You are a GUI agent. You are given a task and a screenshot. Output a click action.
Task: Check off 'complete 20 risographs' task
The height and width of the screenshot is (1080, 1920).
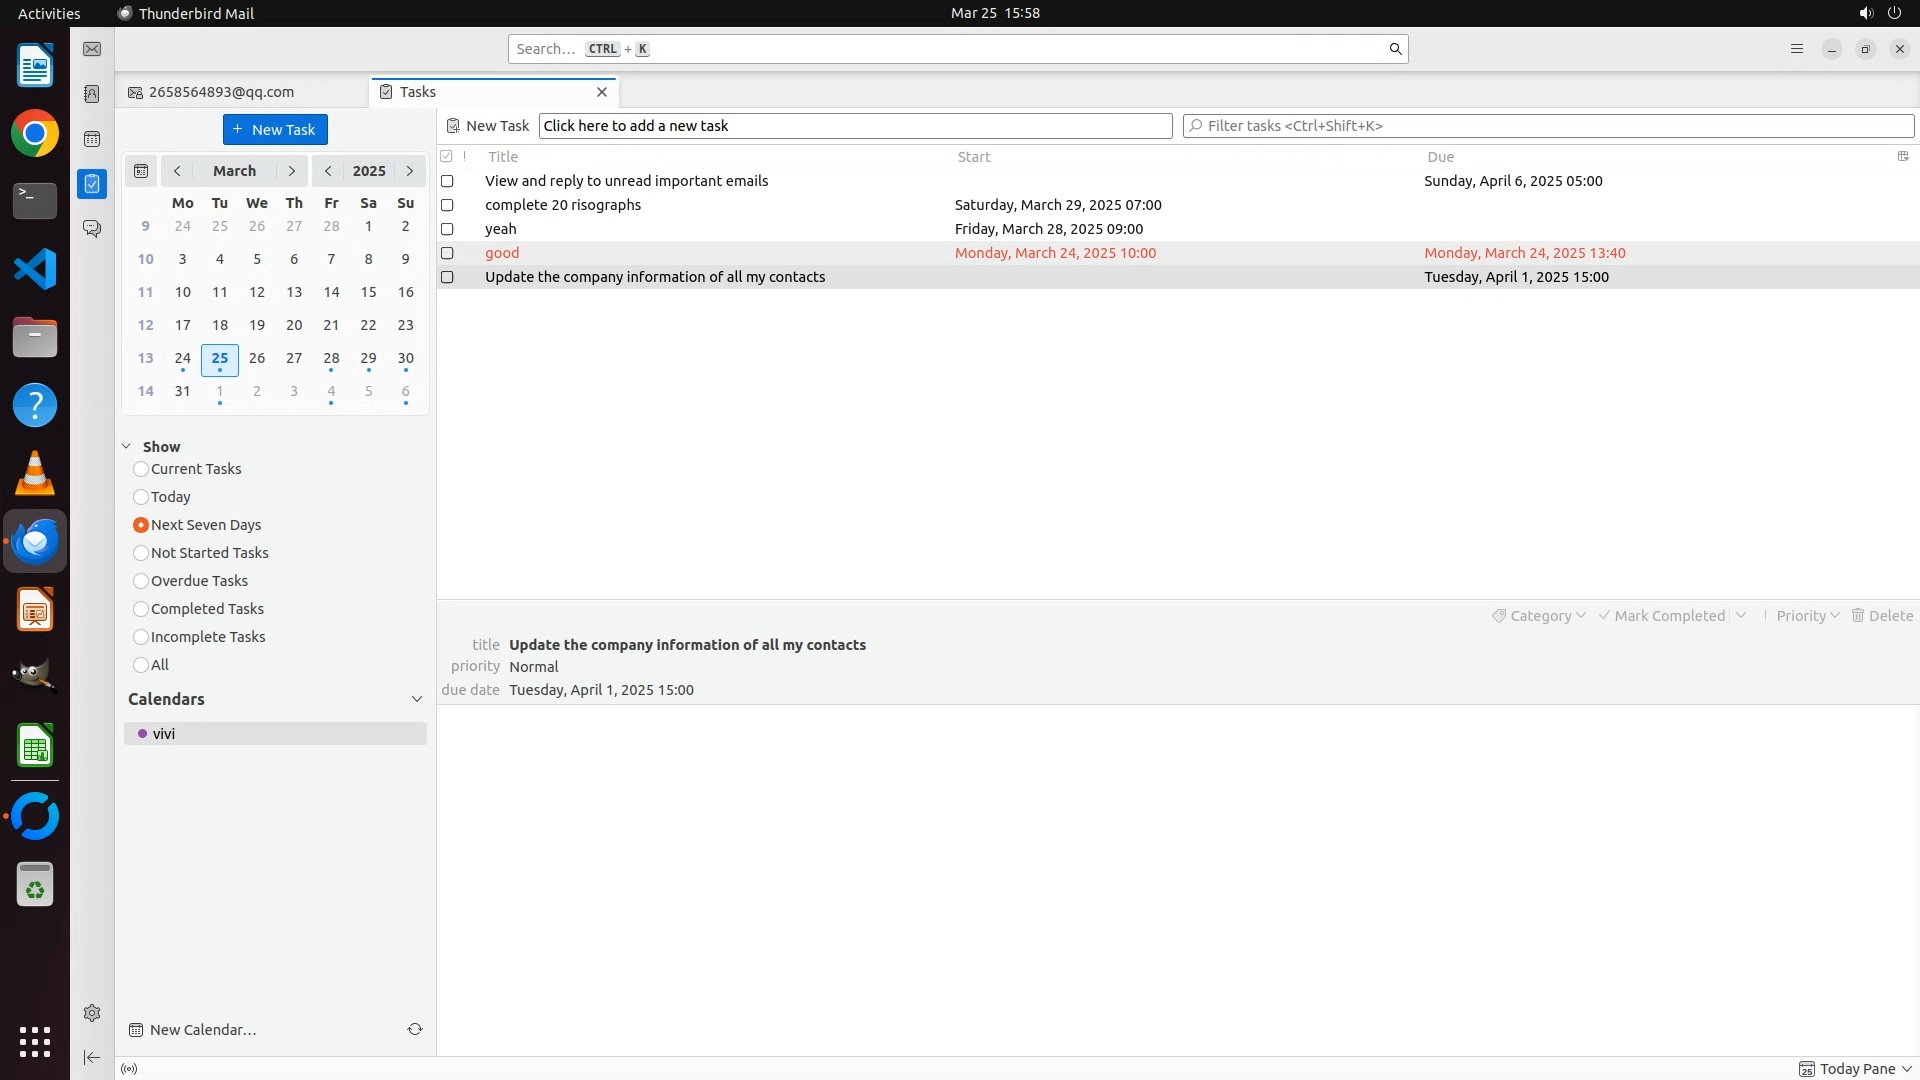(447, 205)
